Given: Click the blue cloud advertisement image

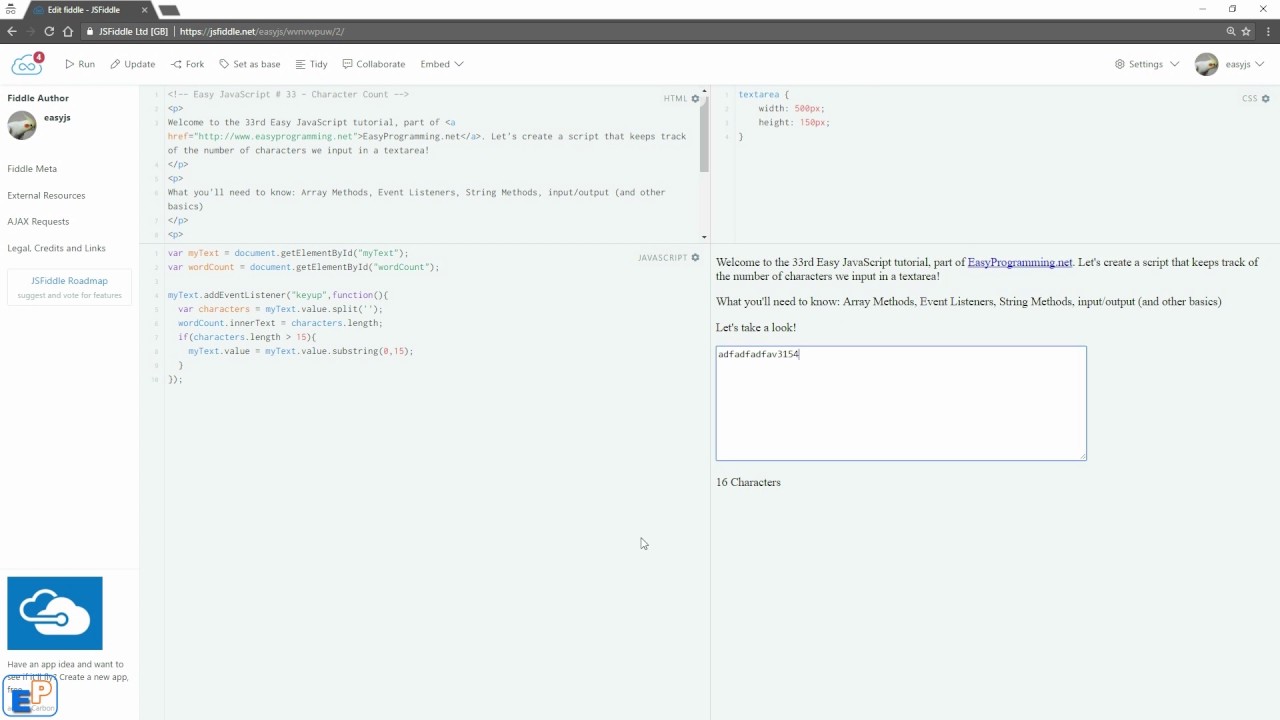Looking at the screenshot, I should pyautogui.click(x=55, y=613).
